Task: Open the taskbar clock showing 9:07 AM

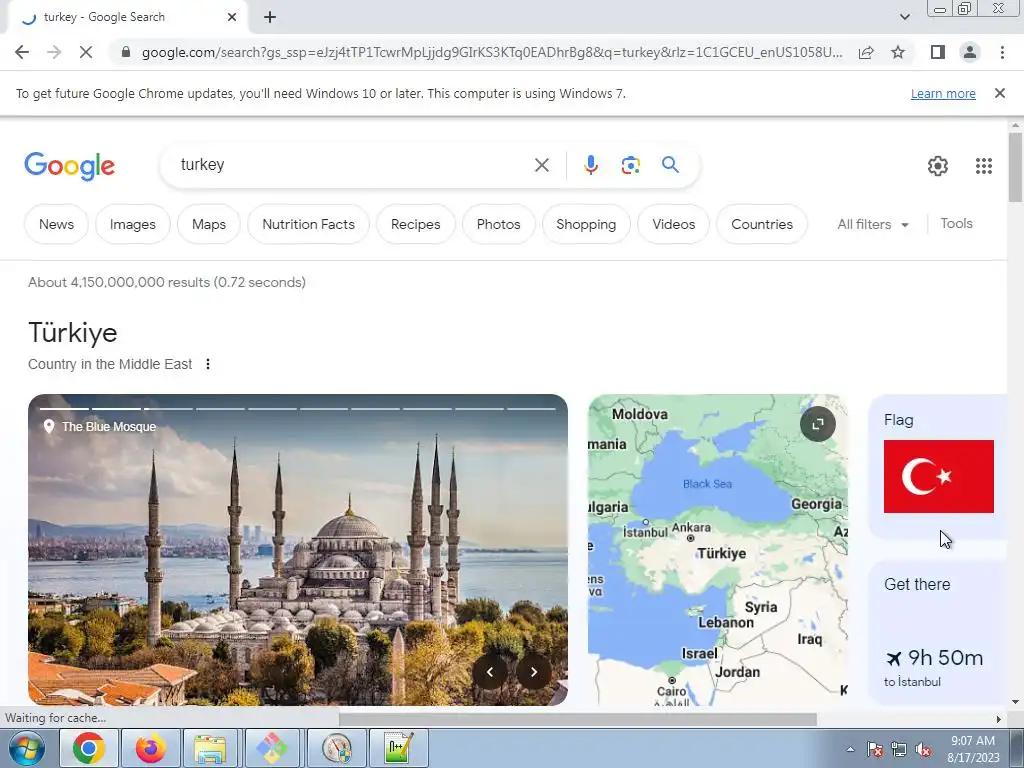Action: coord(973,749)
